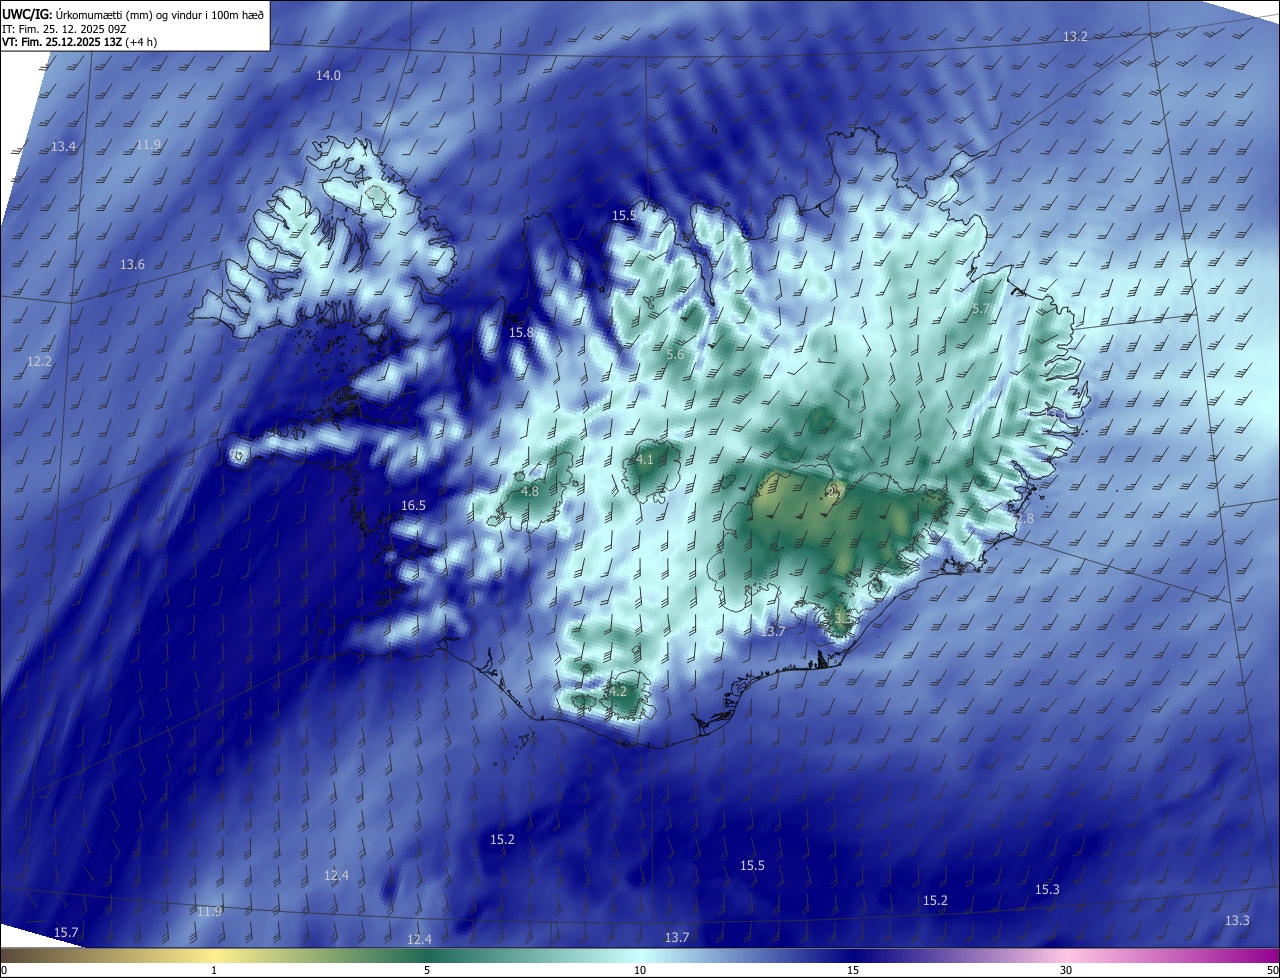The height and width of the screenshot is (978, 1280).
Task: Click the '16.5' value label on the map
Action: coord(413,506)
